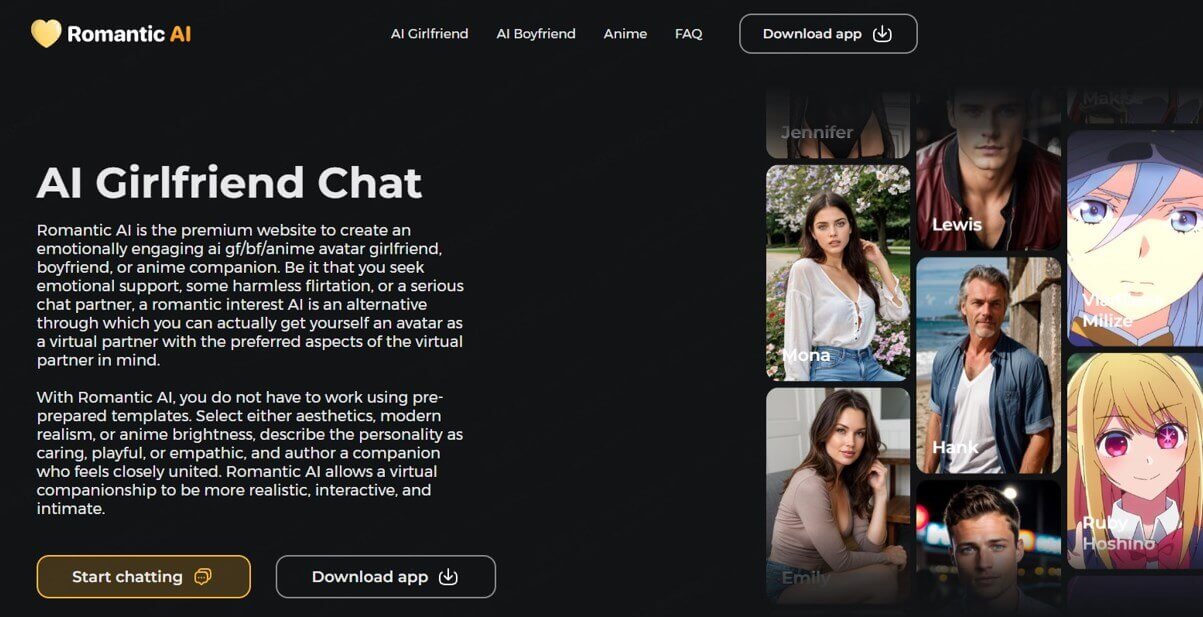
Task: Click the Download app button below text
Action: pyautogui.click(x=386, y=577)
